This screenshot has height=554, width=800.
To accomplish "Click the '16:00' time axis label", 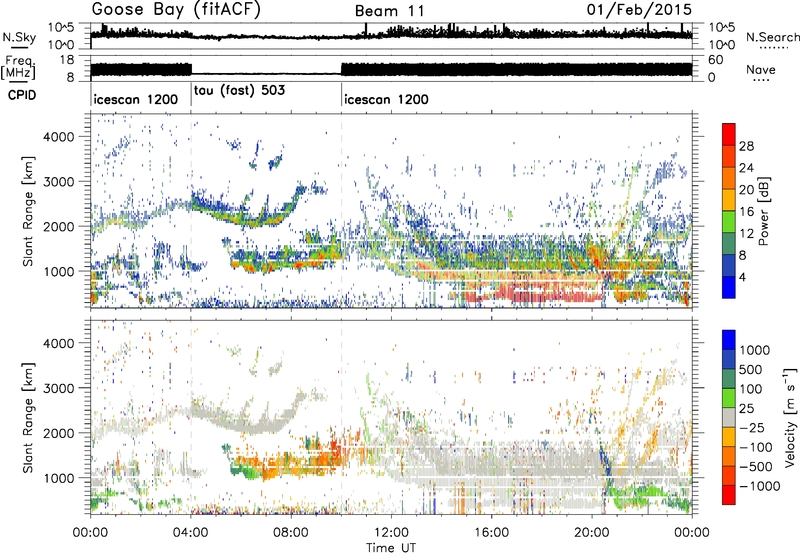I will click(491, 533).
